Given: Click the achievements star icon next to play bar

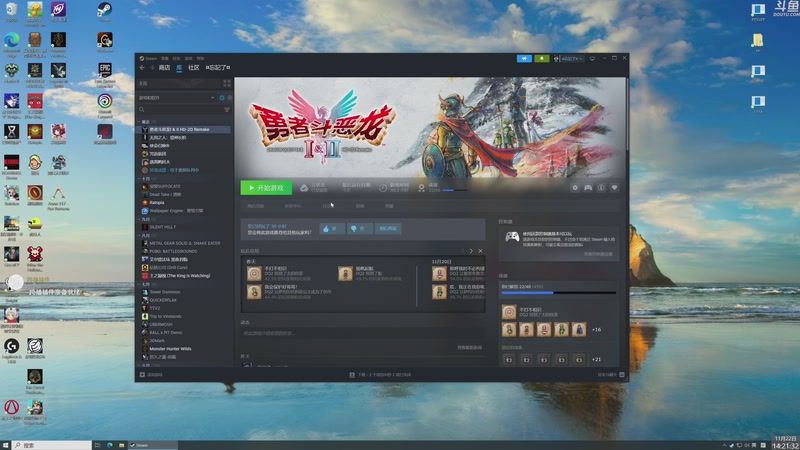Looking at the screenshot, I should (x=421, y=188).
